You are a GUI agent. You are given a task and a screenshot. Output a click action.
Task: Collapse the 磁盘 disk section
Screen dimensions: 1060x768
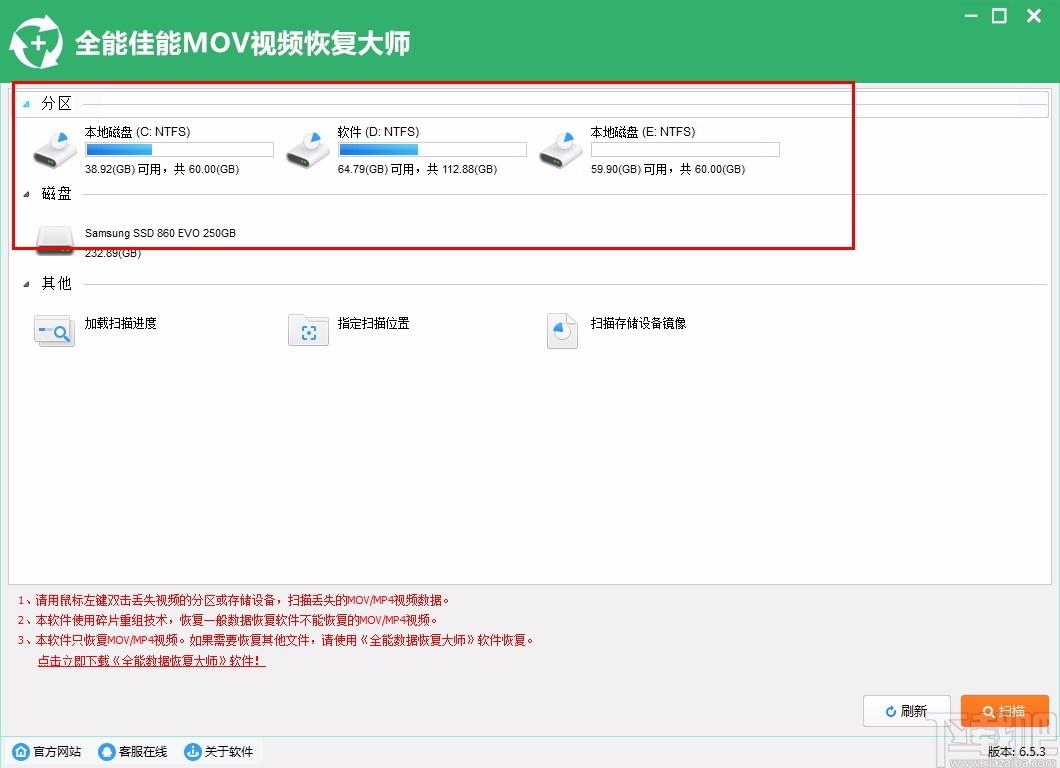26,195
